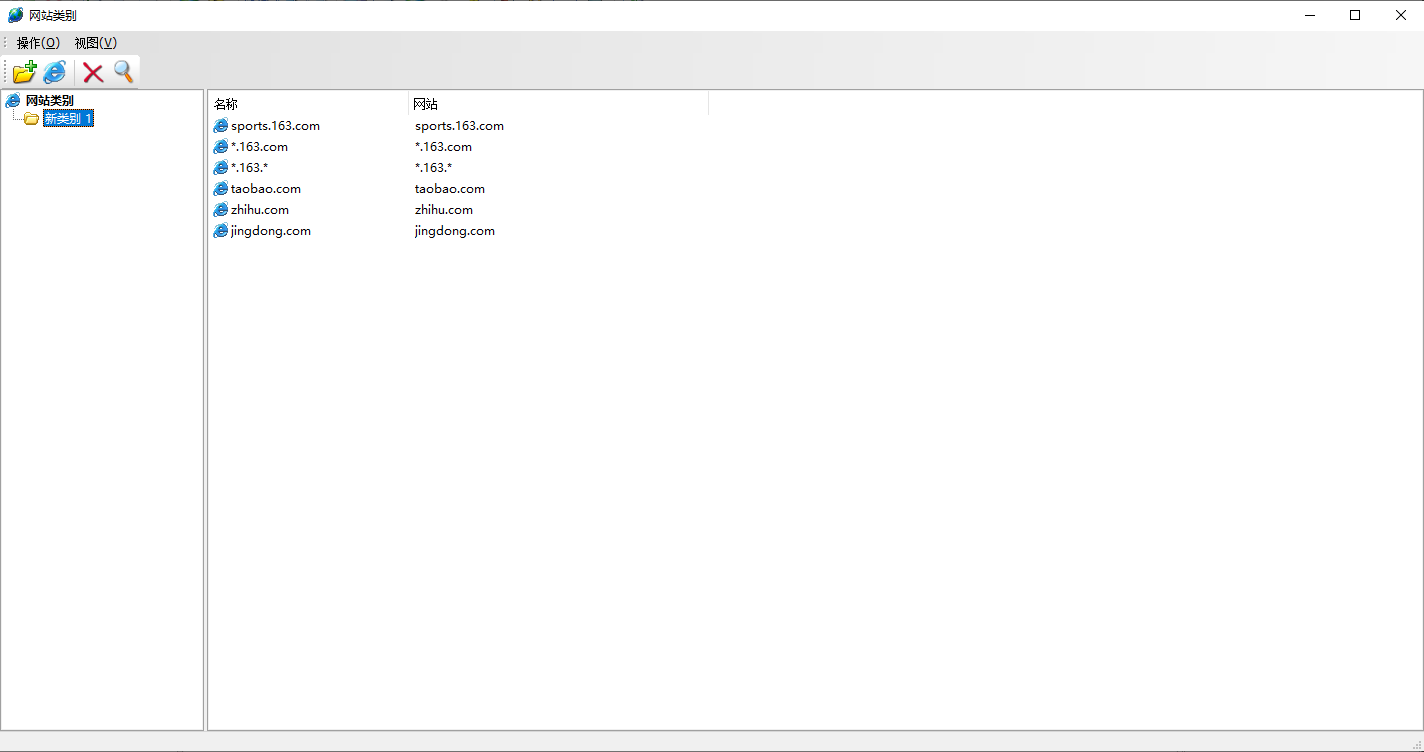Select the 新类别 1 folder in the tree
1424x752 pixels.
68,118
